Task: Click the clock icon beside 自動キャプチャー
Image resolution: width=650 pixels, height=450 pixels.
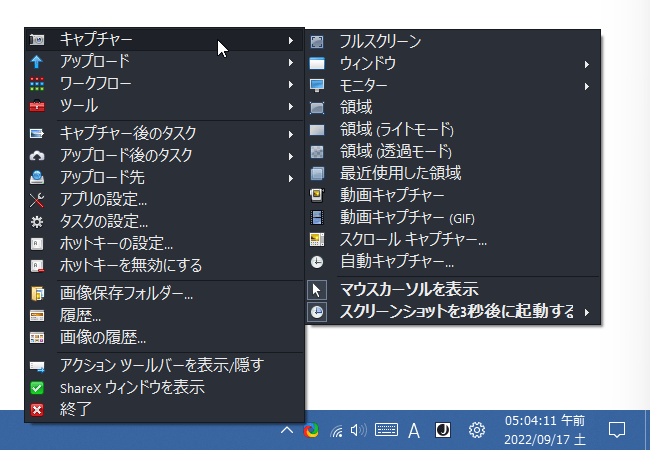Action: [317, 262]
